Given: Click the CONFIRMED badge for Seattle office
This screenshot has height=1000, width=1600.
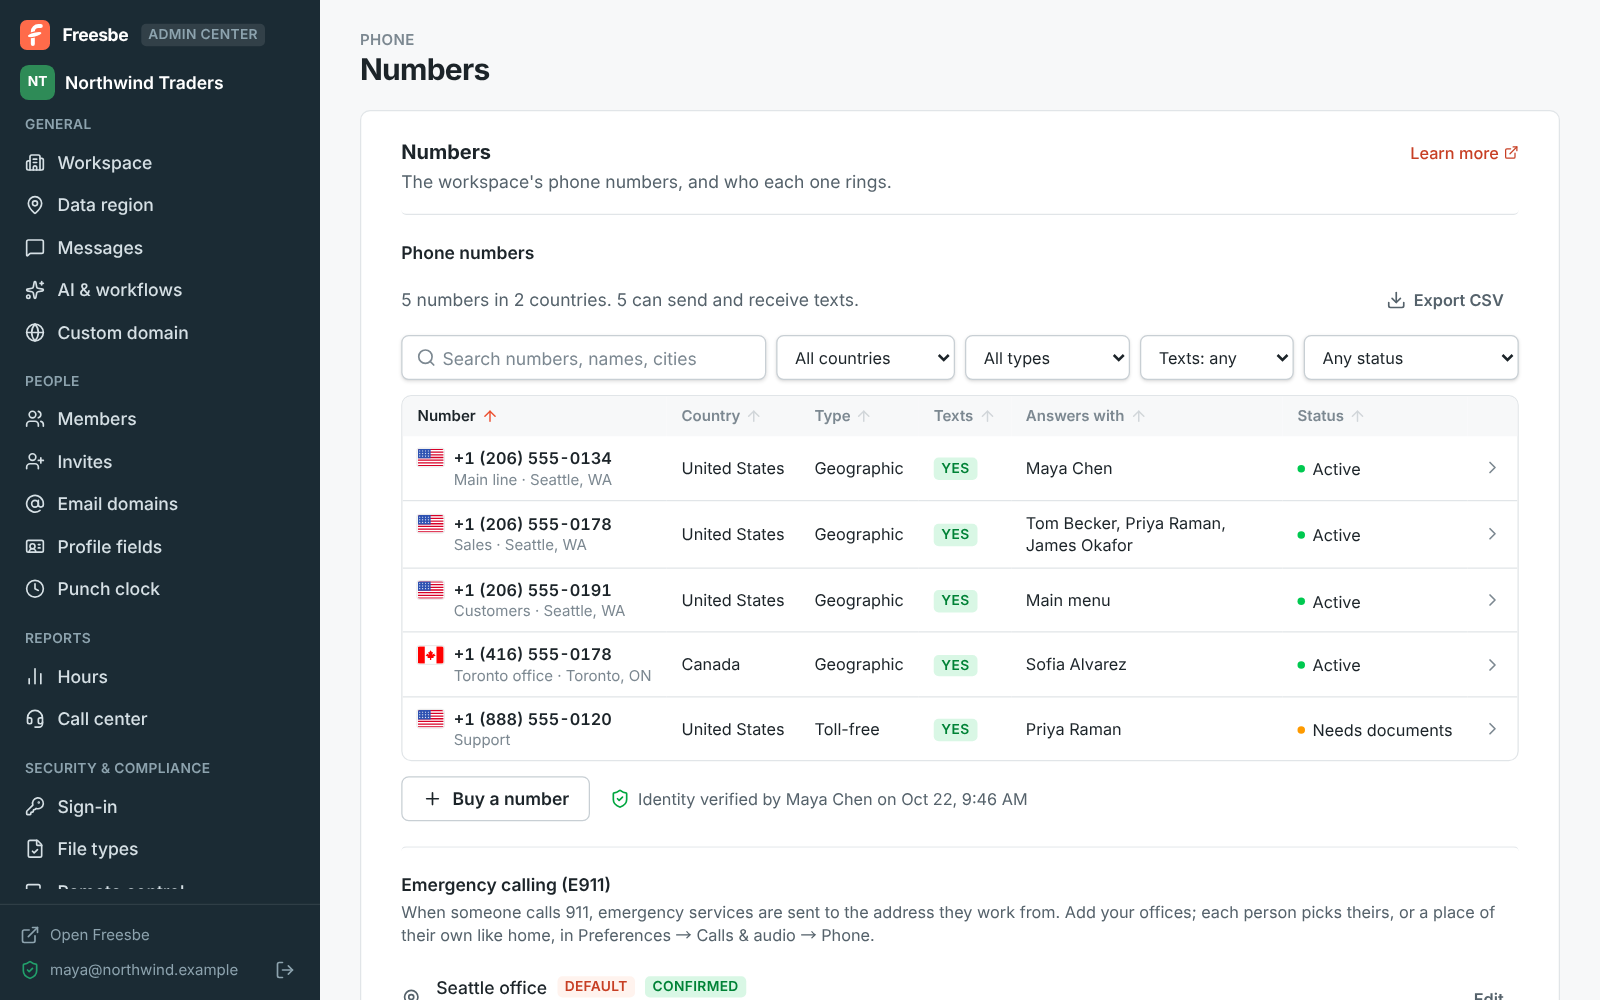Looking at the screenshot, I should click(x=695, y=986).
